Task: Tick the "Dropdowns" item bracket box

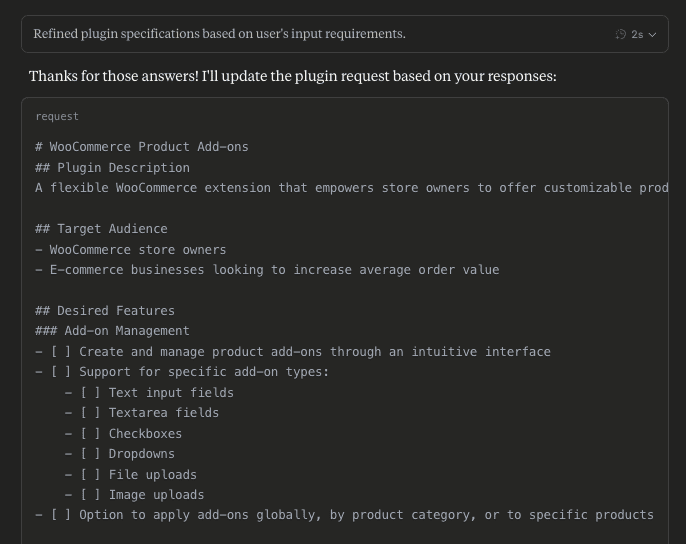Action: pos(90,454)
